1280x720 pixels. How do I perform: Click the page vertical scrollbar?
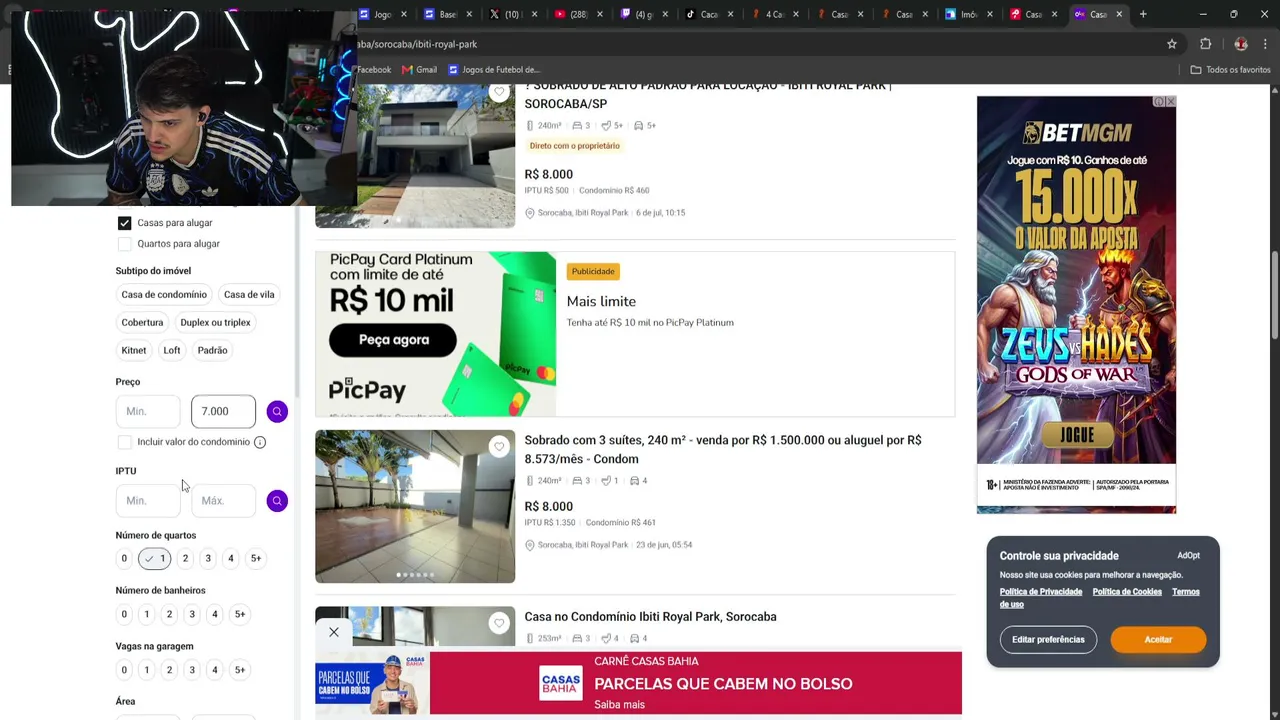pyautogui.click(x=1274, y=295)
